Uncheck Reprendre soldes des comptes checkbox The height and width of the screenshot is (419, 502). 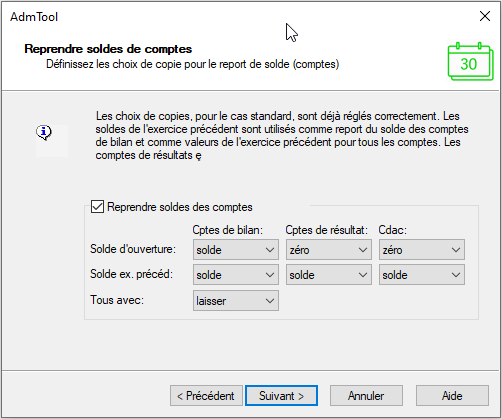point(97,207)
